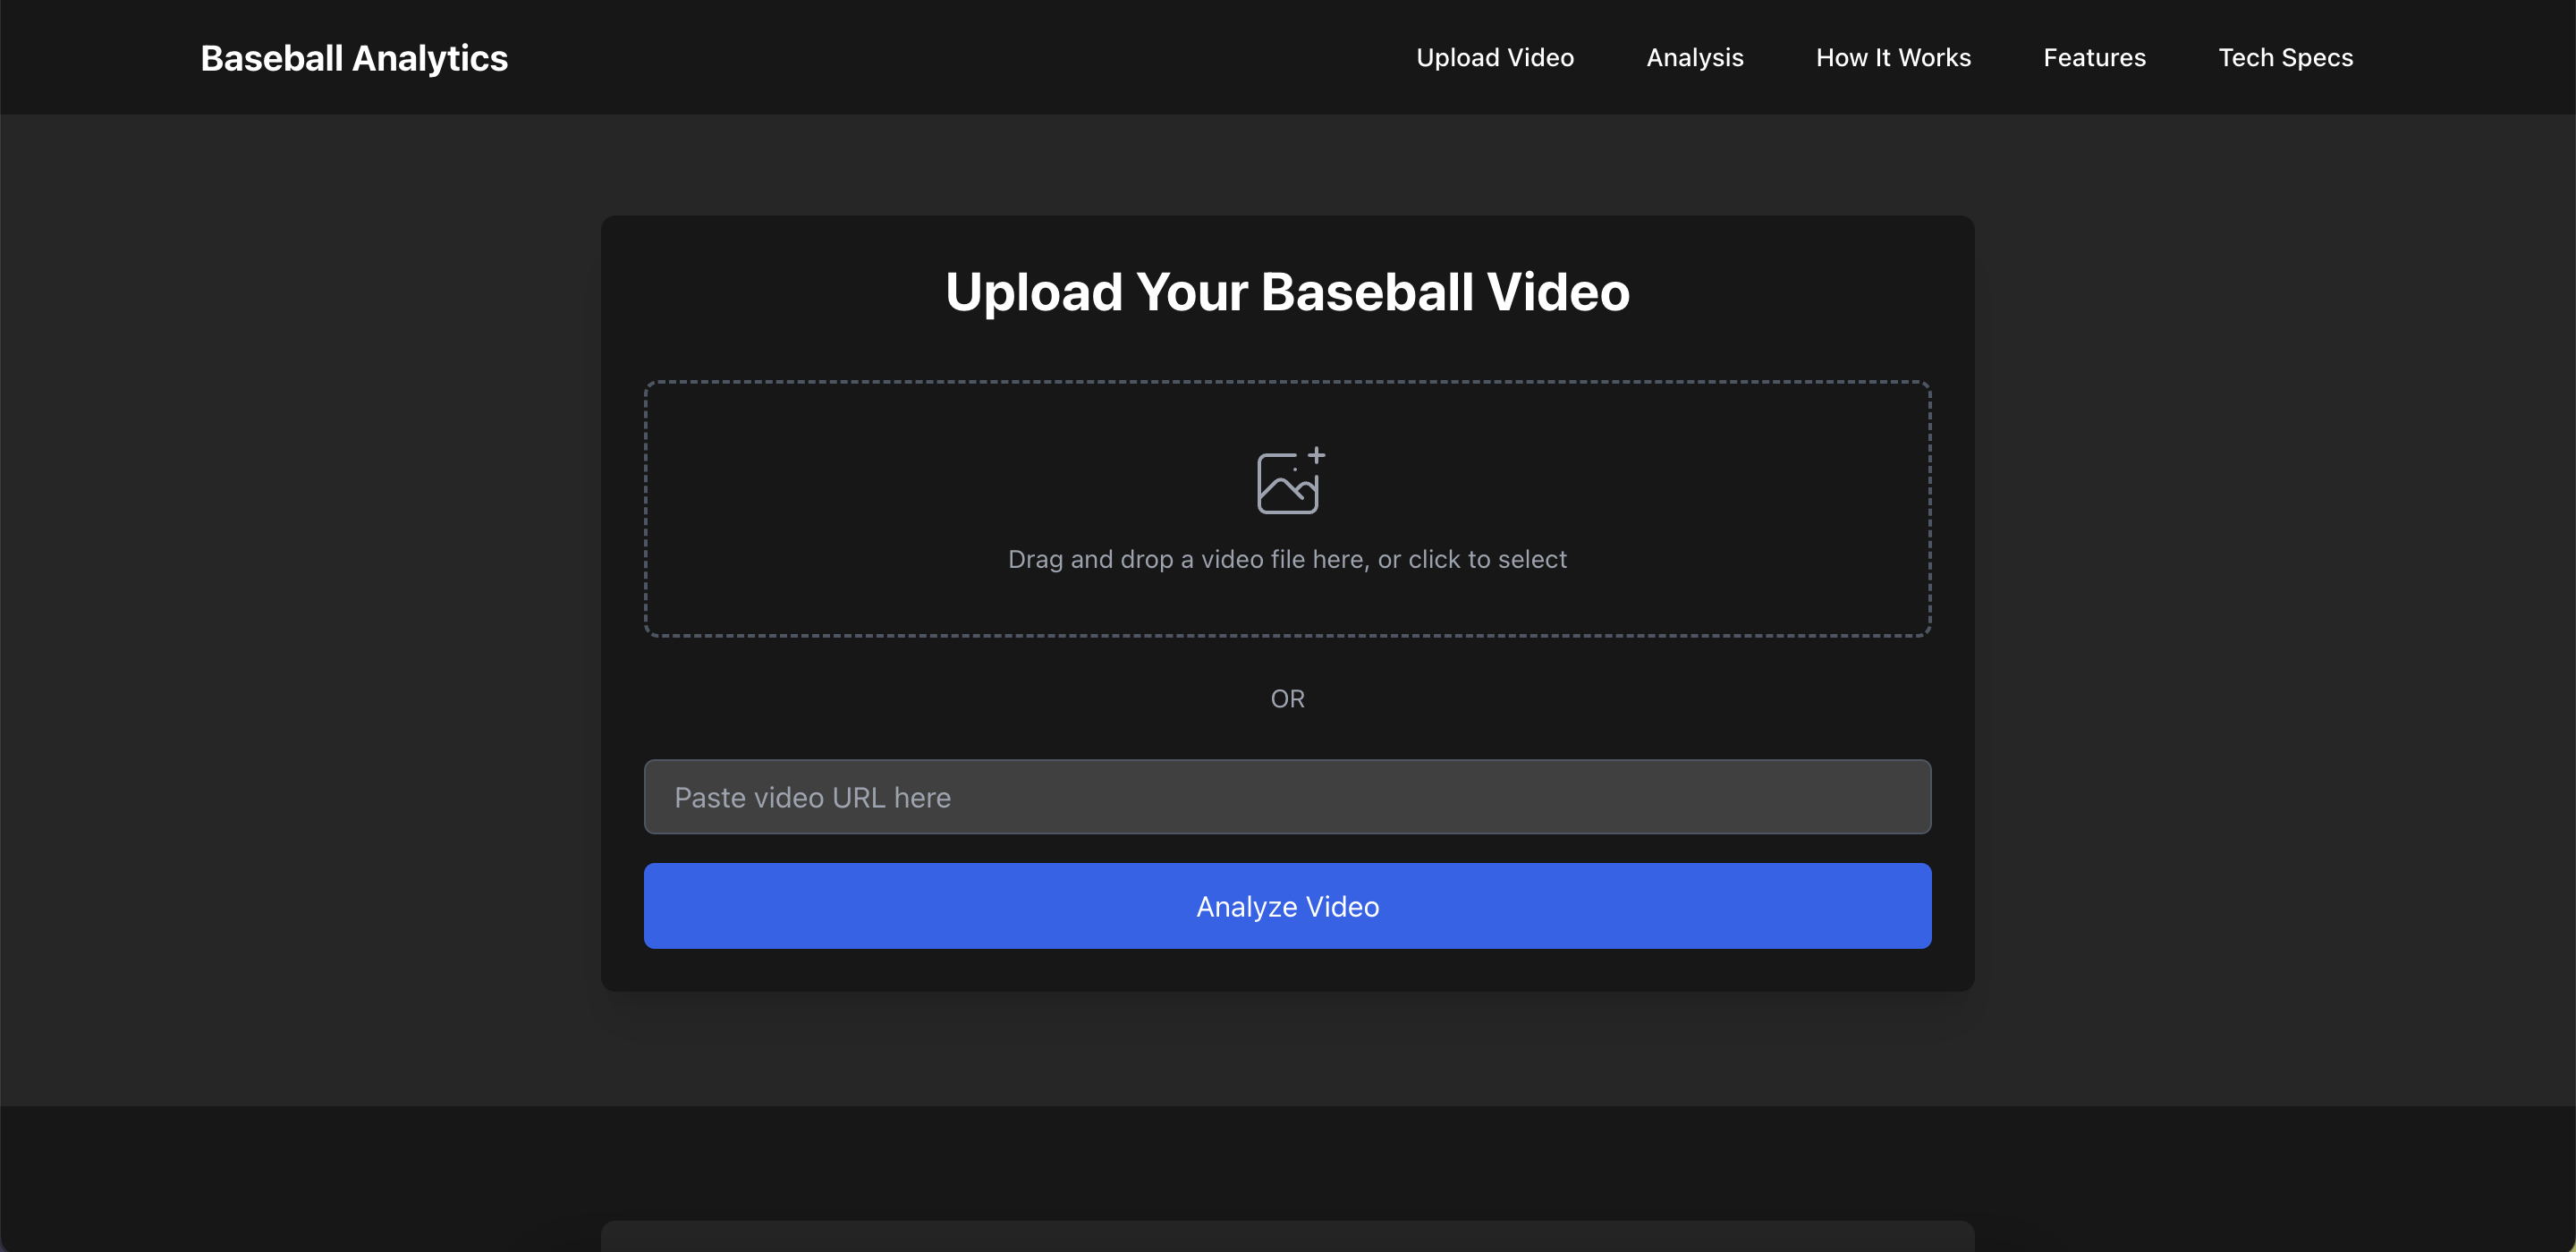Click the Upload Your Baseball Video heading
Image resolution: width=2576 pixels, height=1252 pixels.
click(x=1287, y=292)
